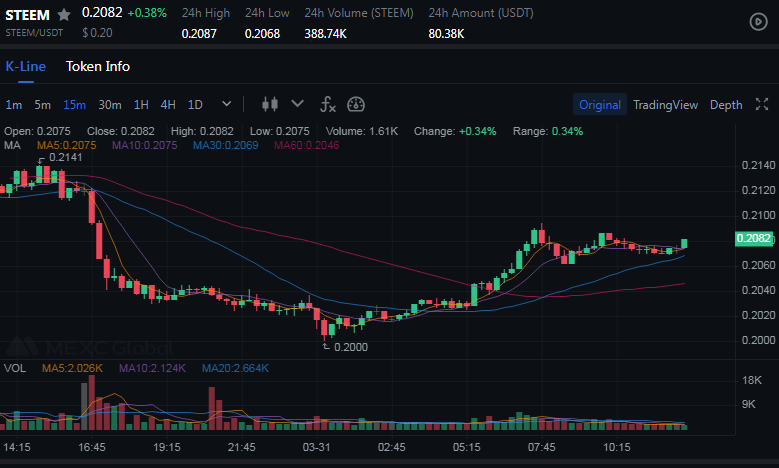The image size is (779, 468).
Task: Click the 18K volume axis label
Action: tap(752, 380)
